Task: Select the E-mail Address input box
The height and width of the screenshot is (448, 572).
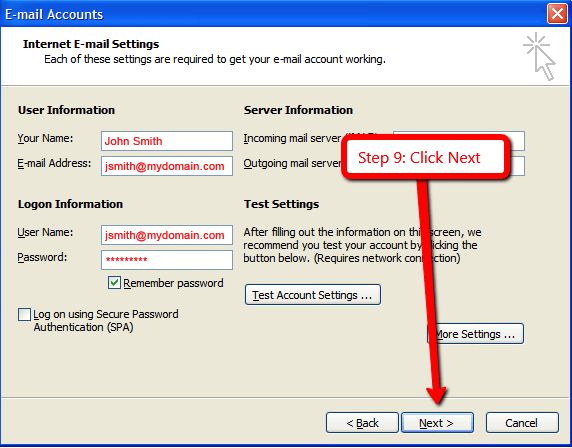Action: pyautogui.click(x=167, y=166)
